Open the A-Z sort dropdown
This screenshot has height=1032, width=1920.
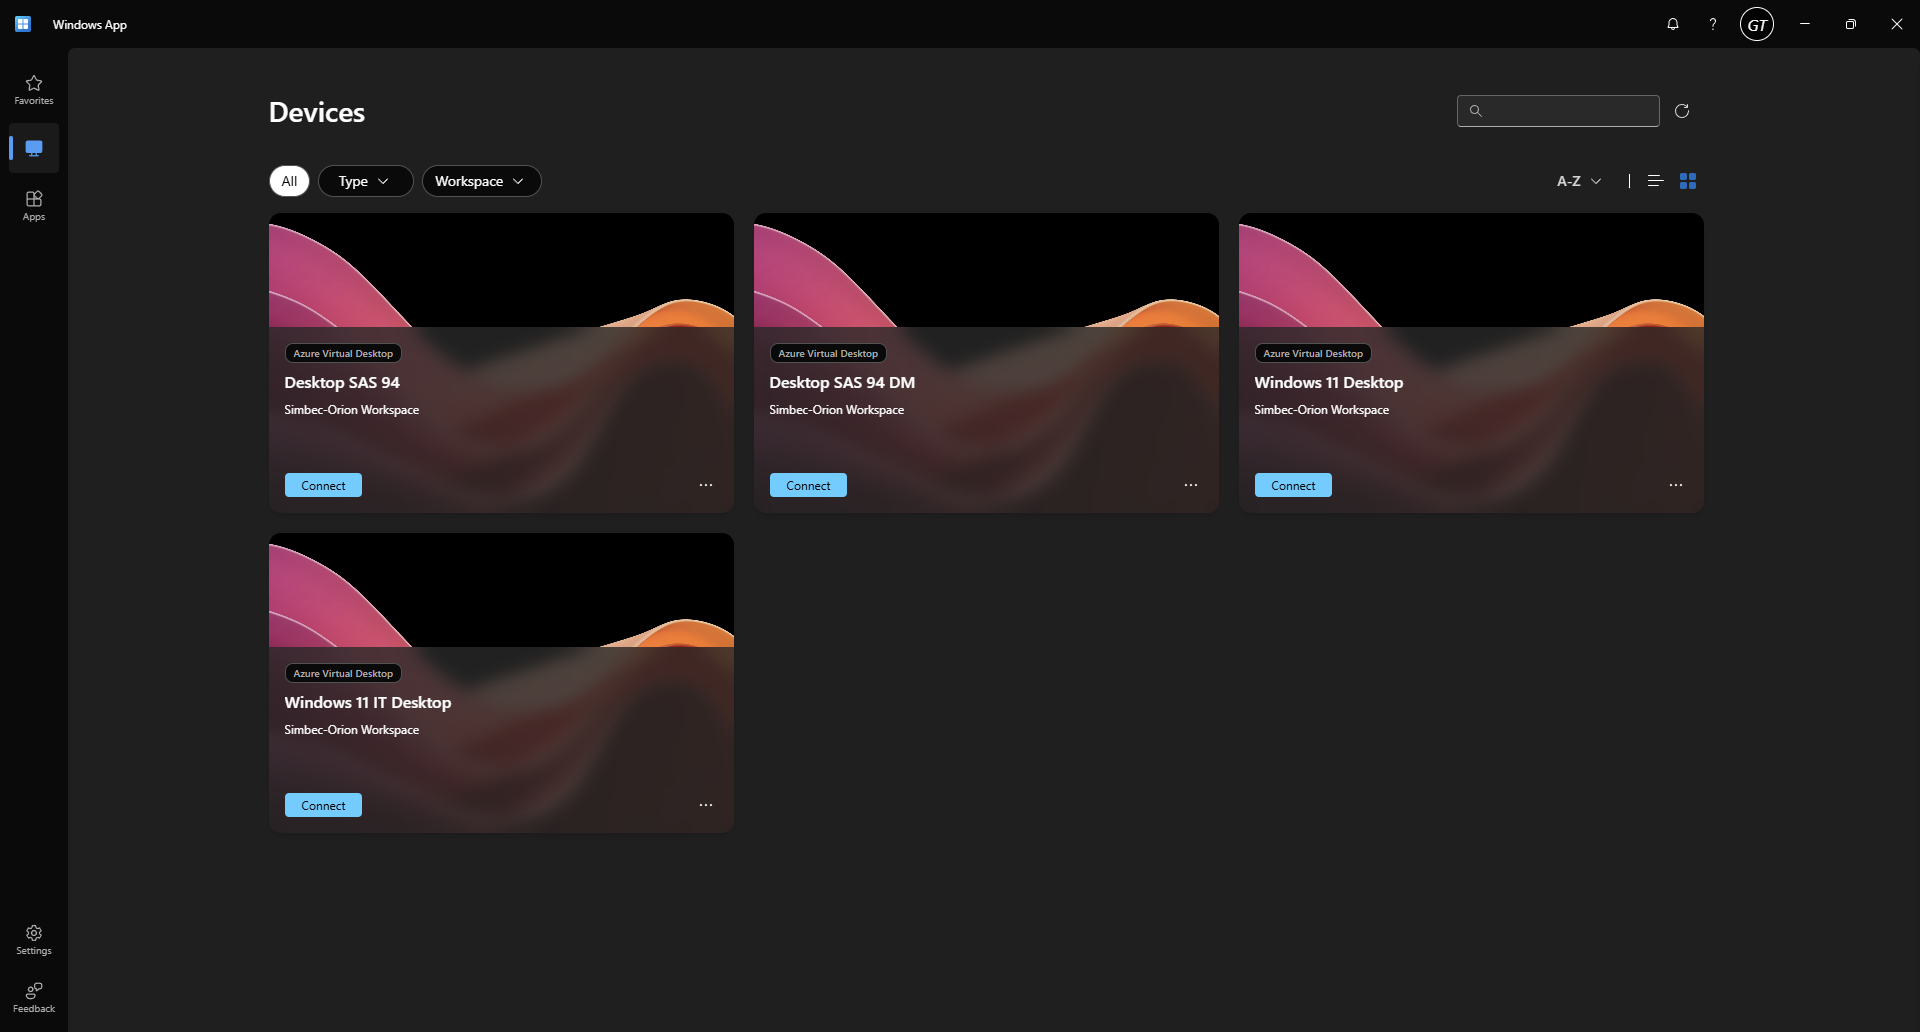1579,181
